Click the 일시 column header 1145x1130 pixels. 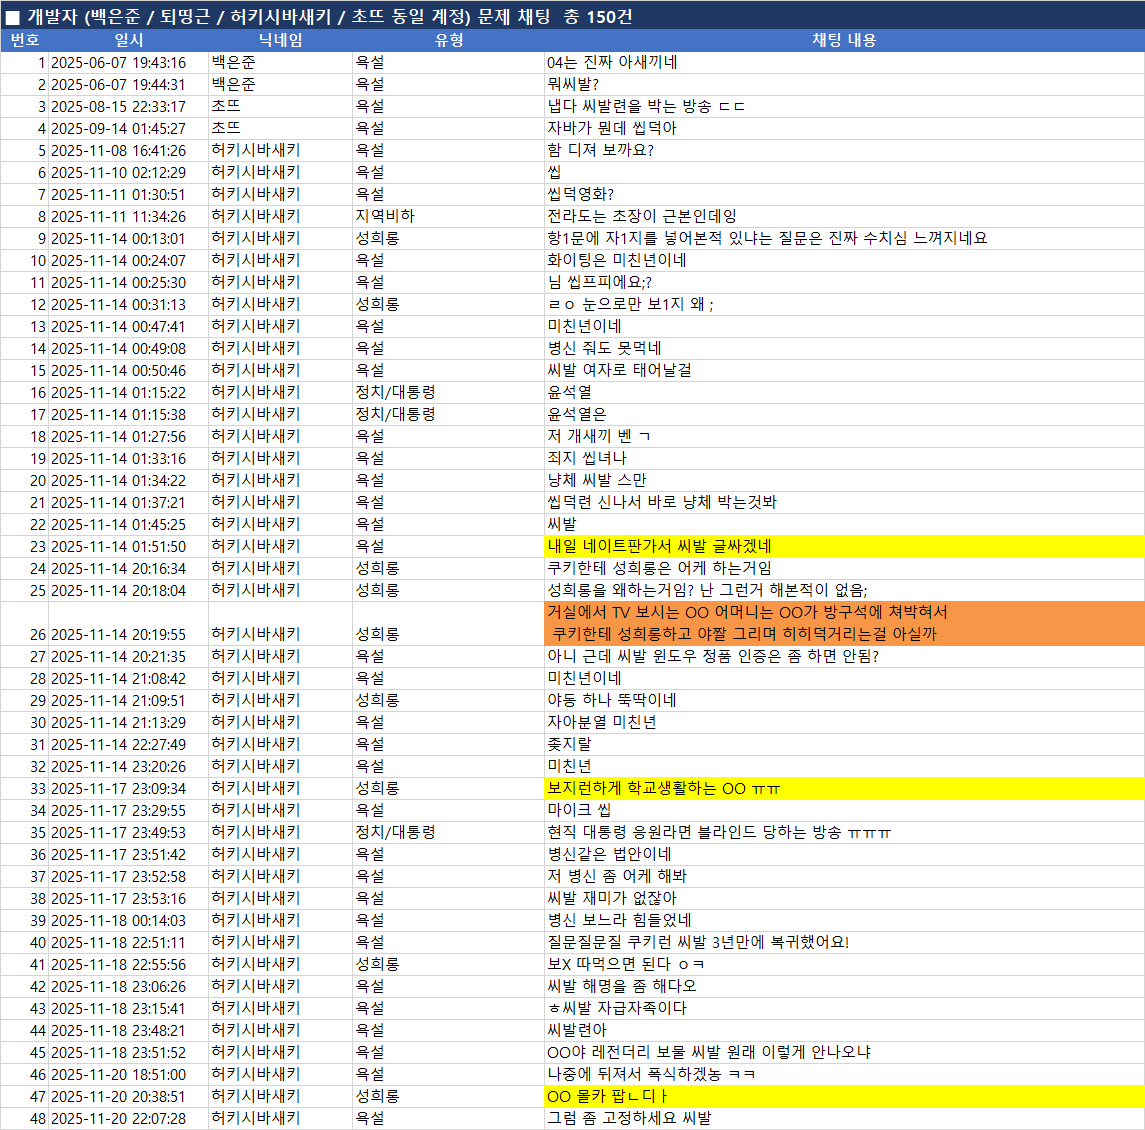pyautogui.click(x=129, y=40)
